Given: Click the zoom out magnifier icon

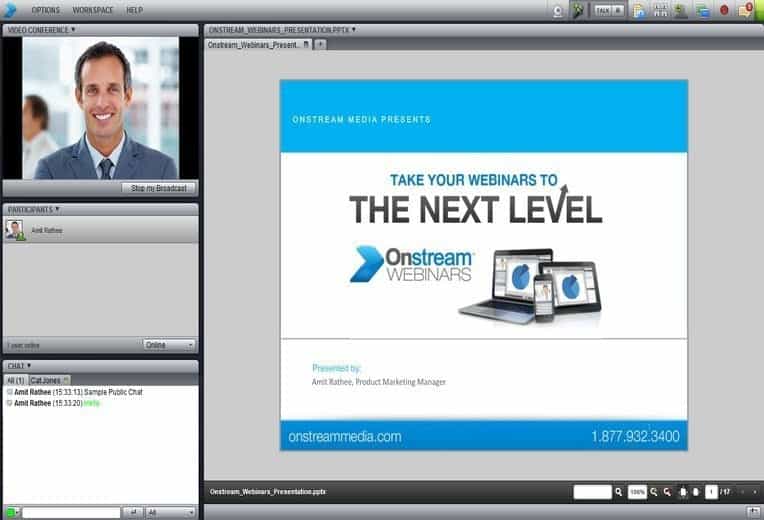Looking at the screenshot, I should tap(668, 492).
